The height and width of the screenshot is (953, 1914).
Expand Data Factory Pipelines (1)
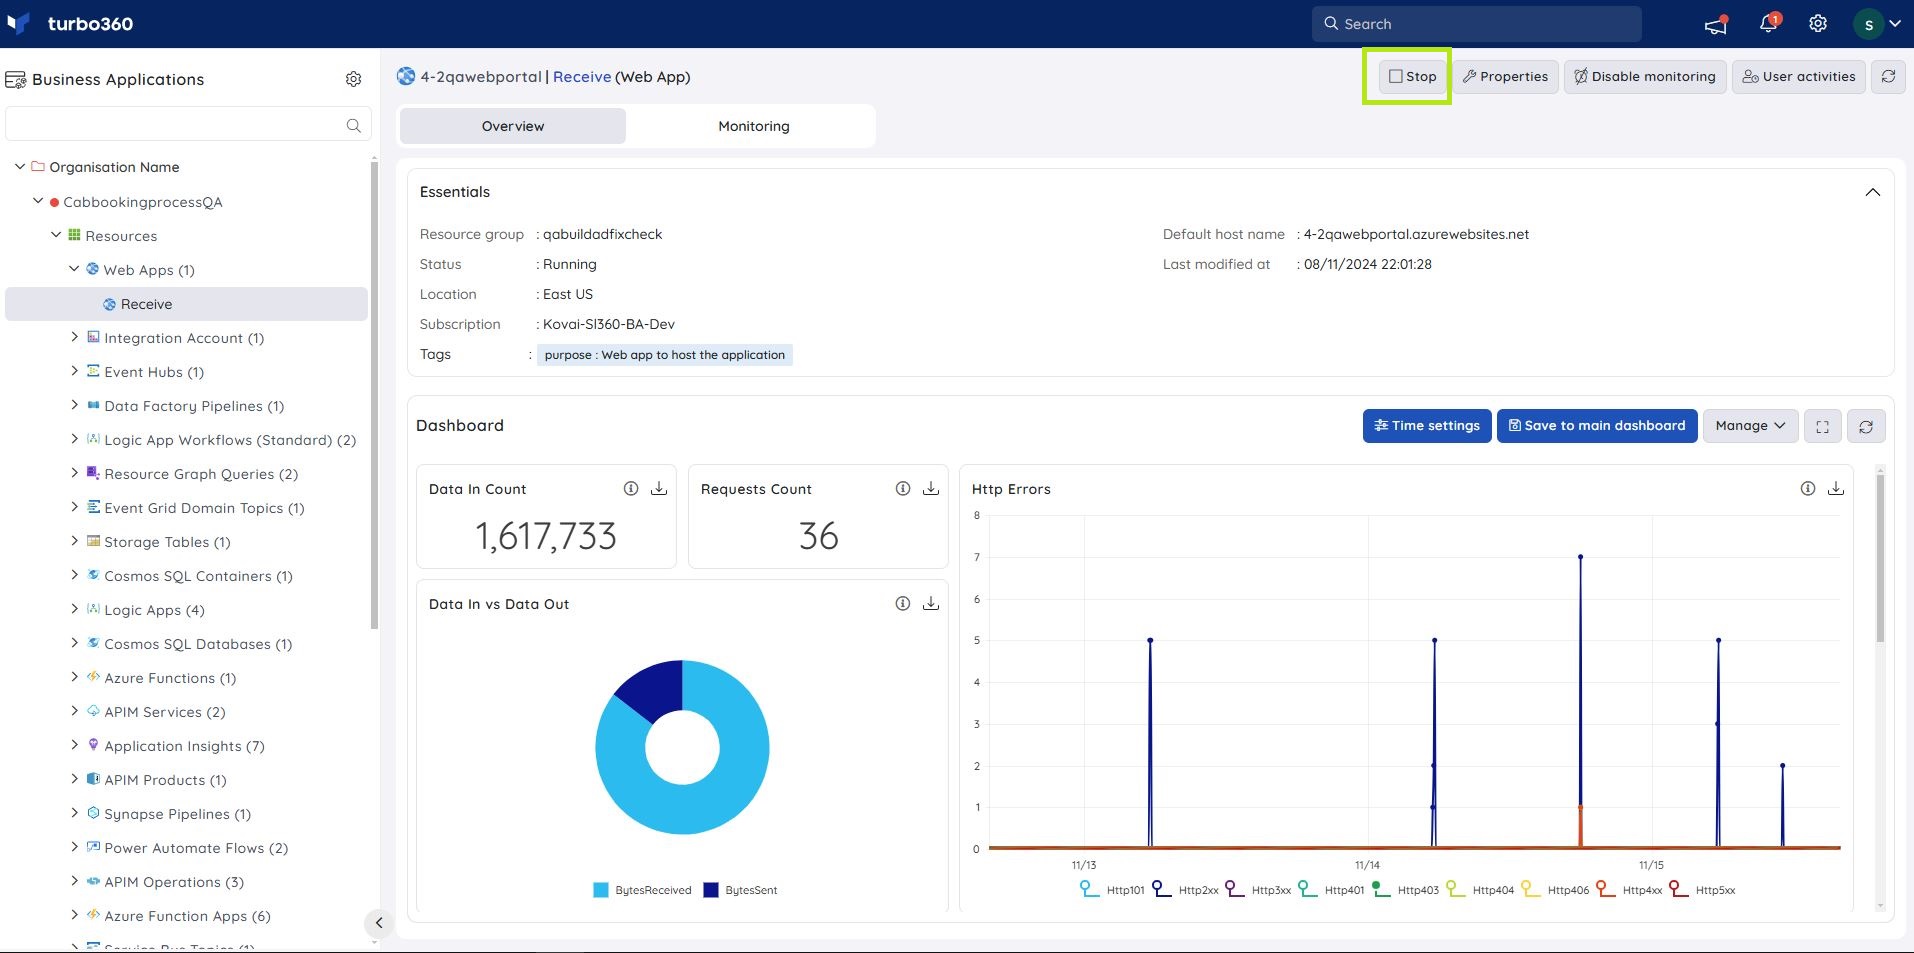click(x=74, y=405)
